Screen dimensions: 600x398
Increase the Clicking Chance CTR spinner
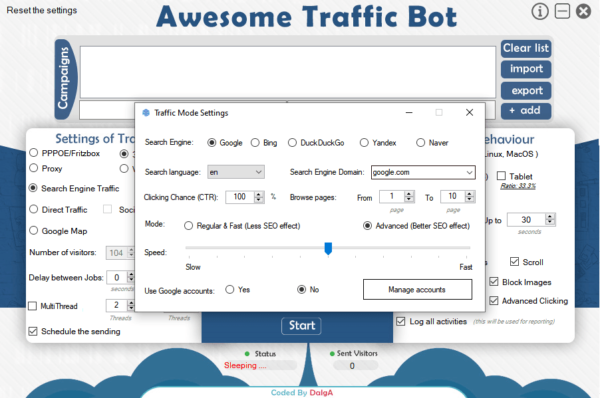259,194
